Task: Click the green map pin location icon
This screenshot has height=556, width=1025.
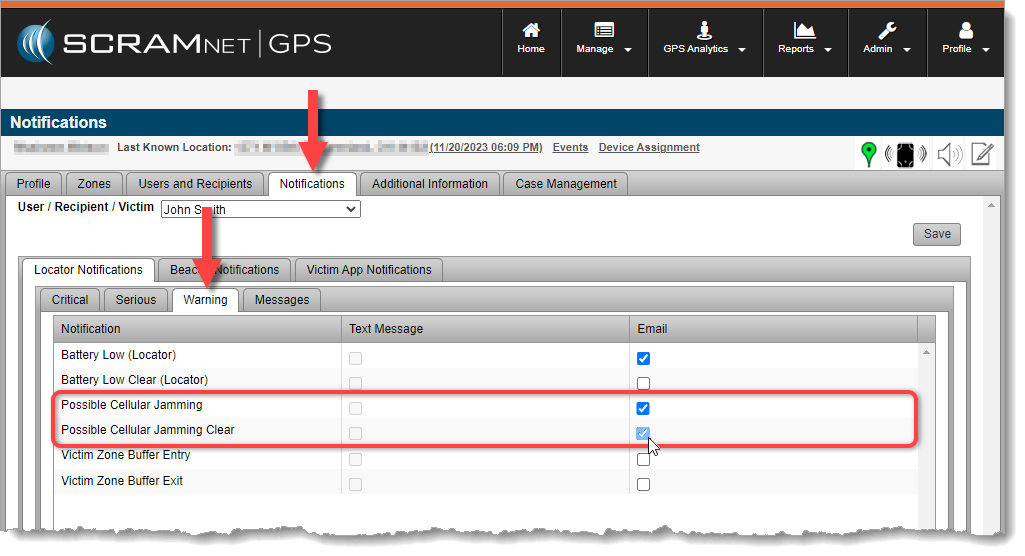Action: point(869,154)
